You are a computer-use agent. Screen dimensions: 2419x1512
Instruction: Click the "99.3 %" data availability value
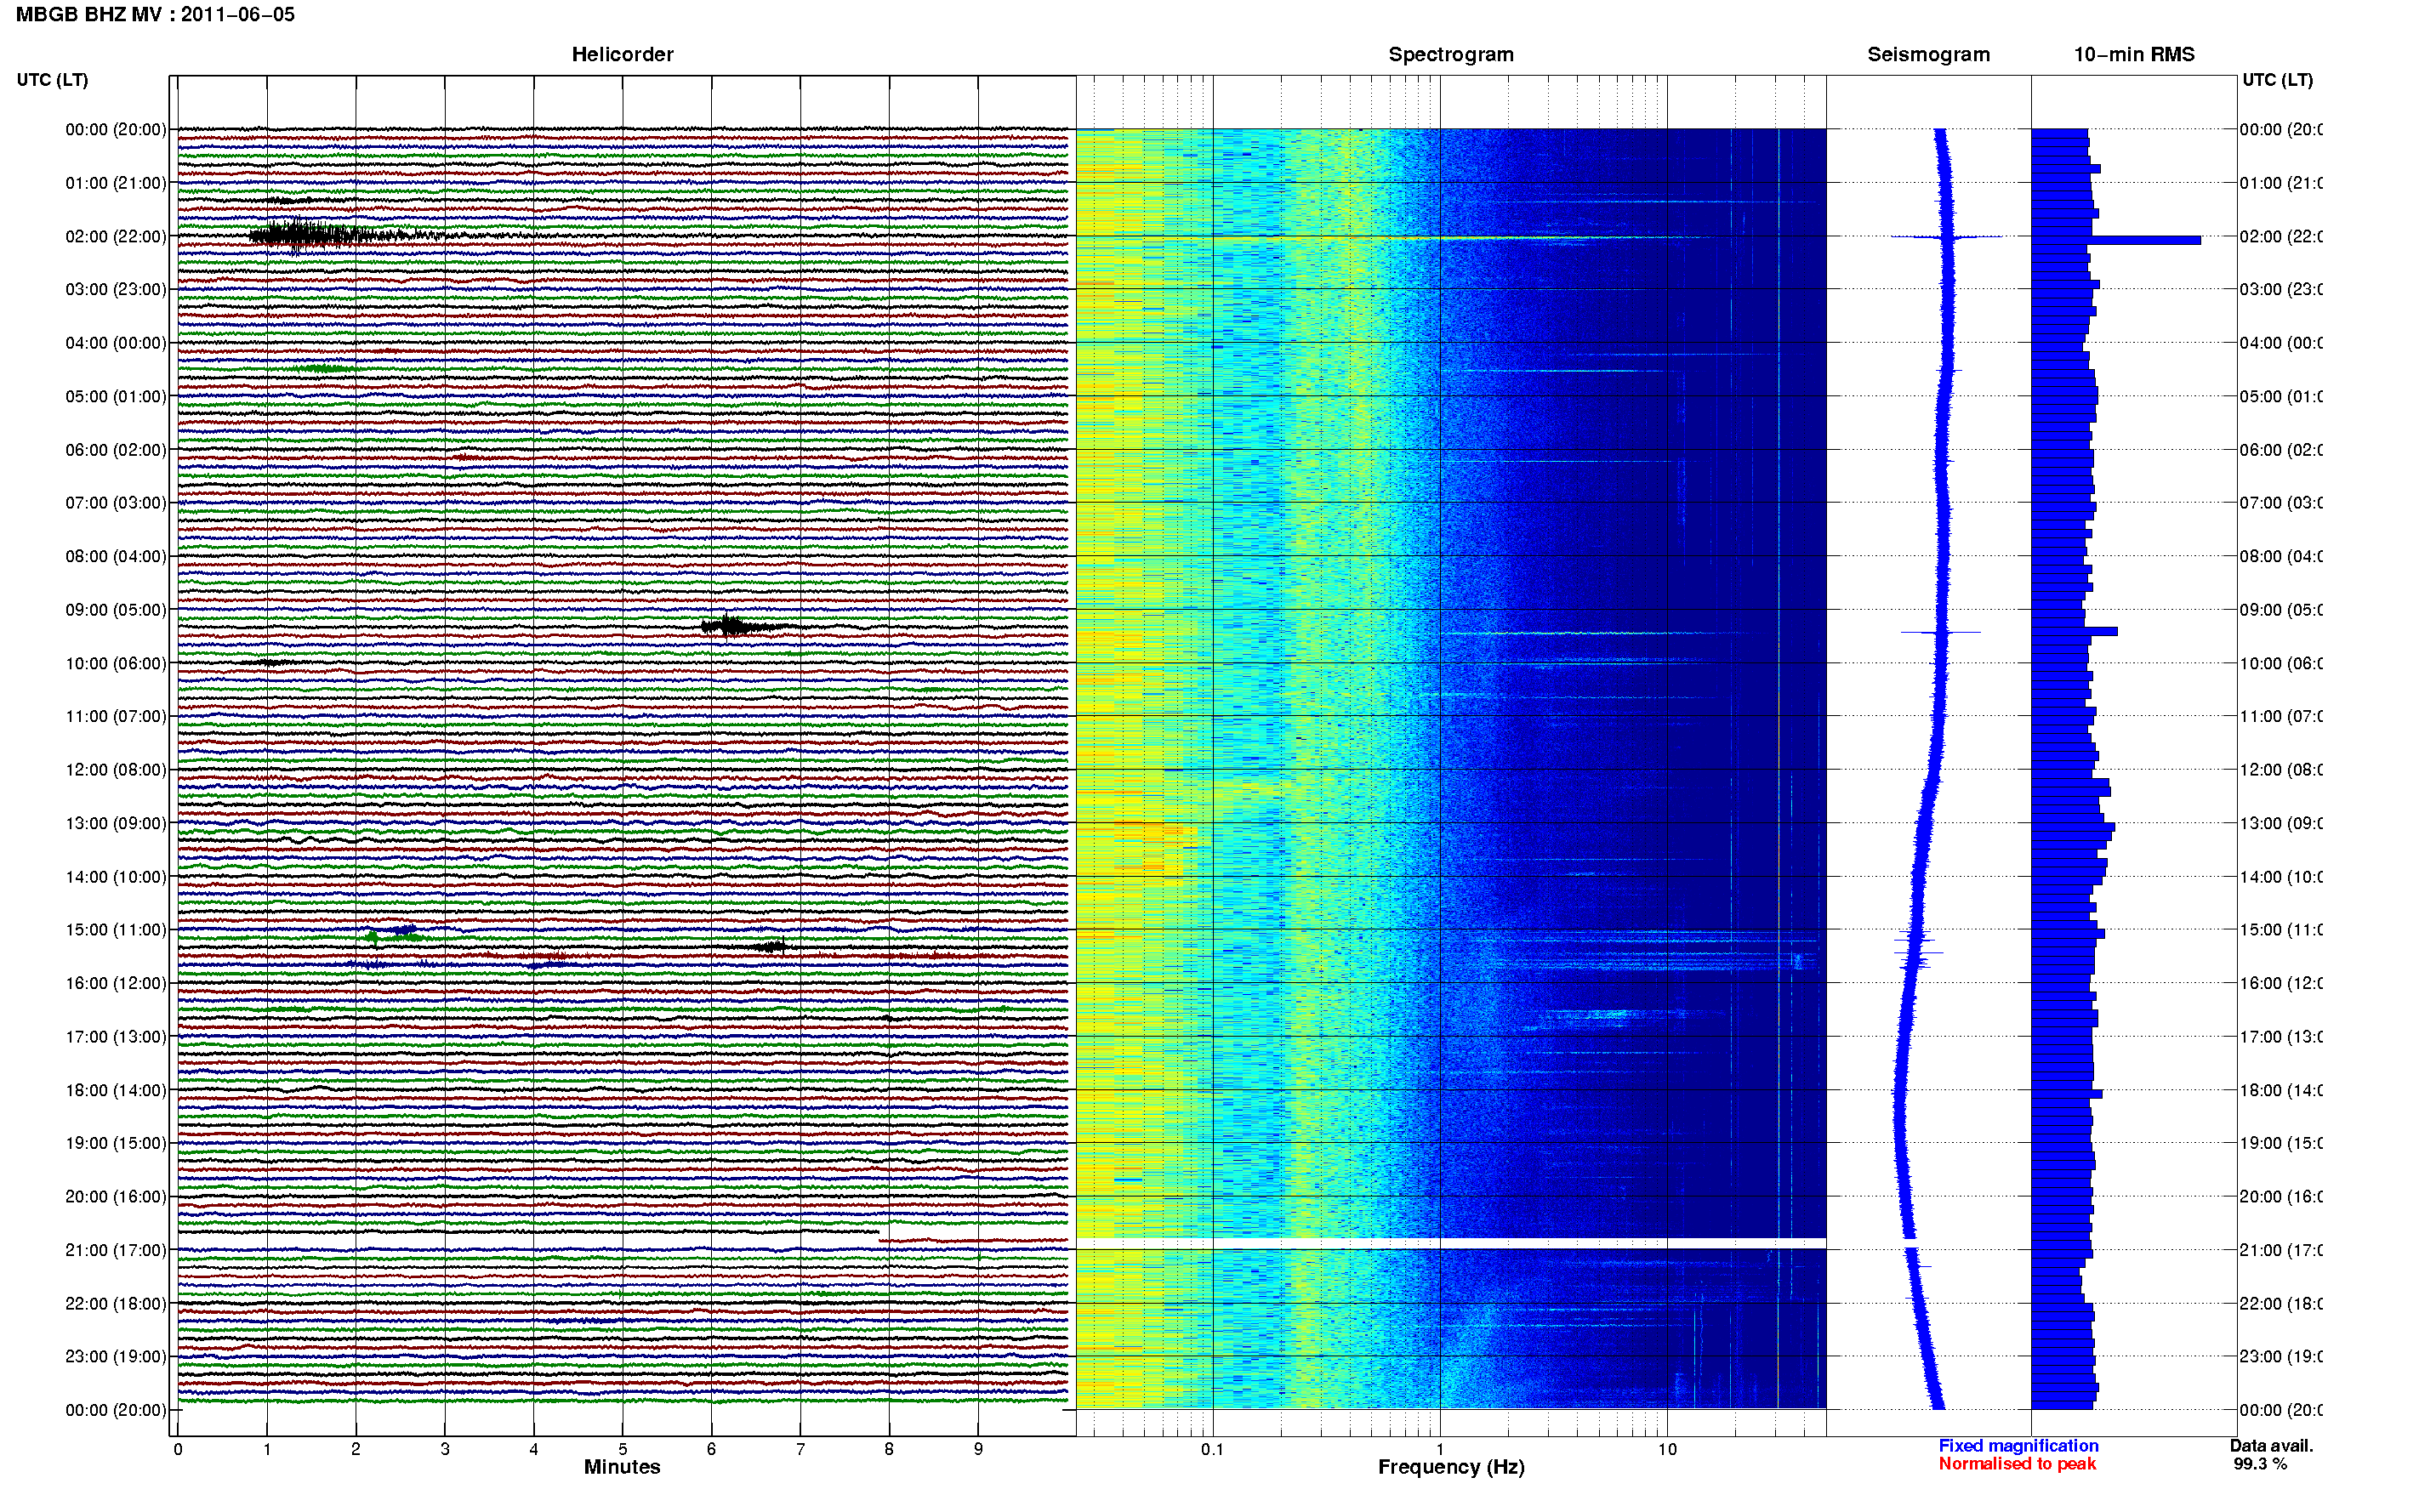(x=2259, y=1463)
